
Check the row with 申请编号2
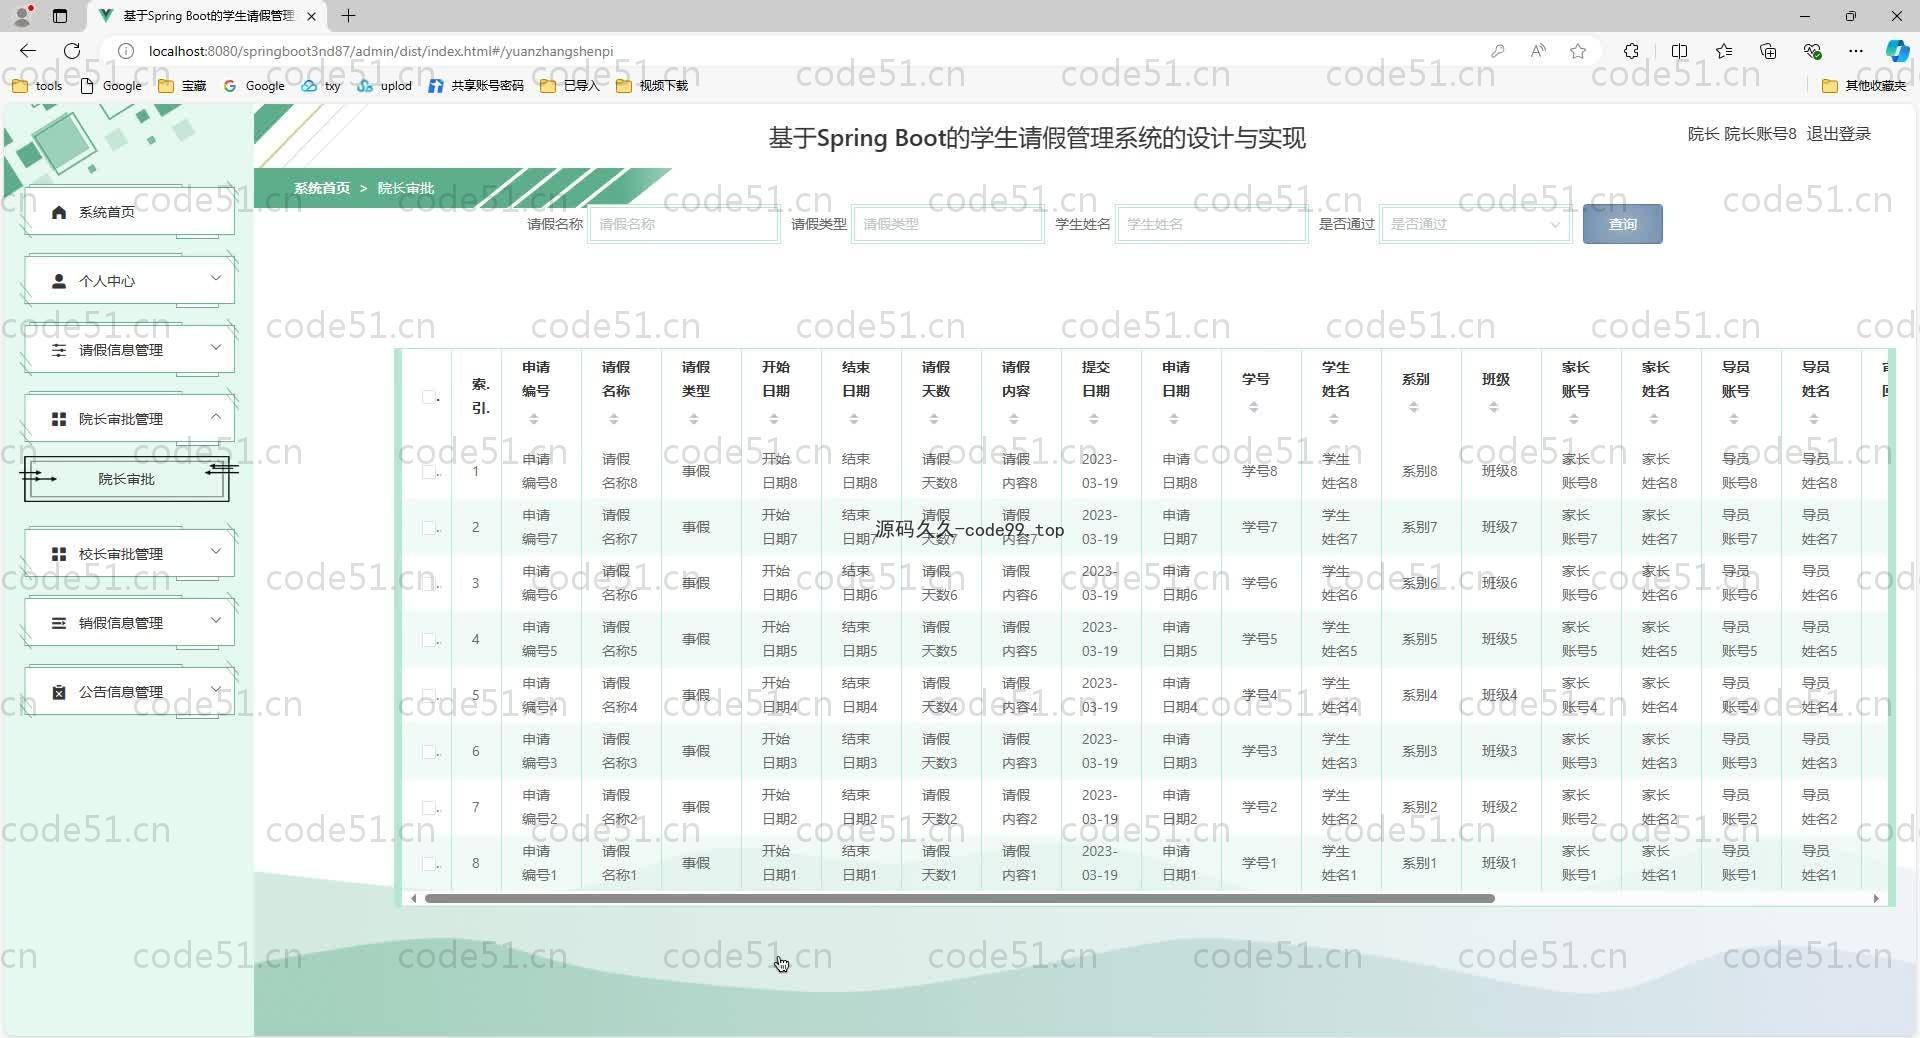[x=428, y=807]
